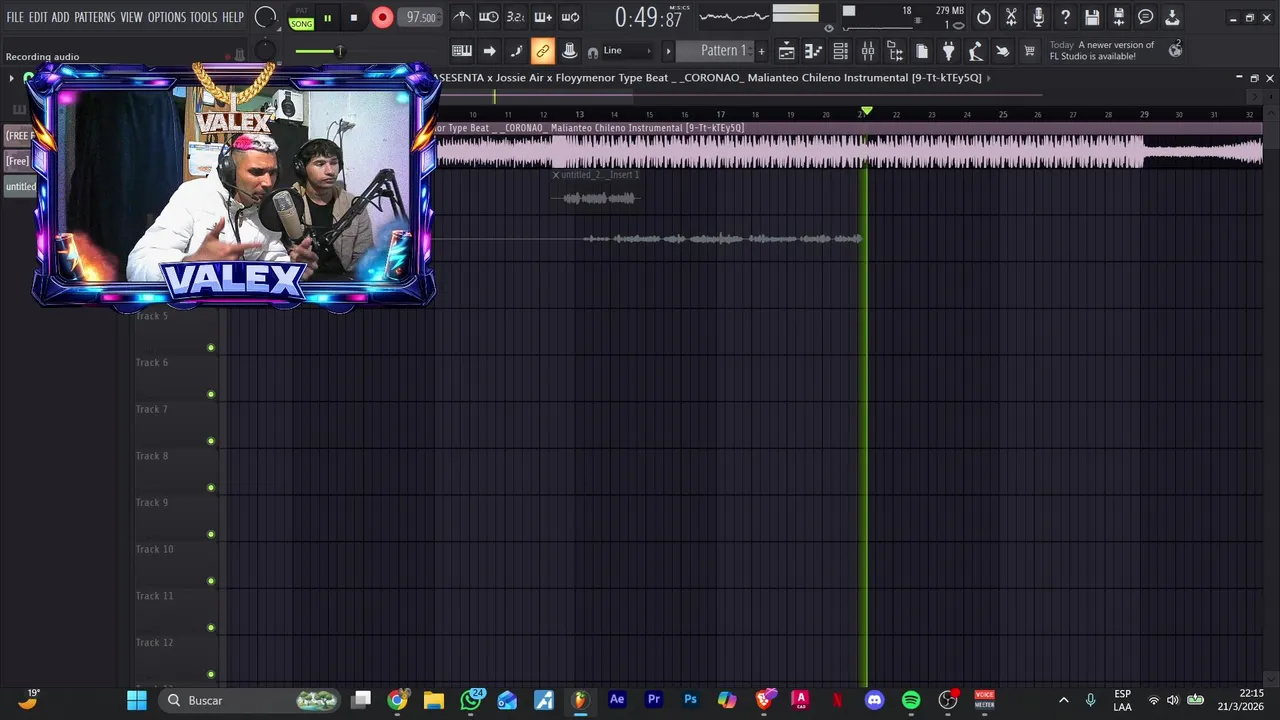The image size is (1280, 720).
Task: Open the help question mark icon
Action: 1065,17
